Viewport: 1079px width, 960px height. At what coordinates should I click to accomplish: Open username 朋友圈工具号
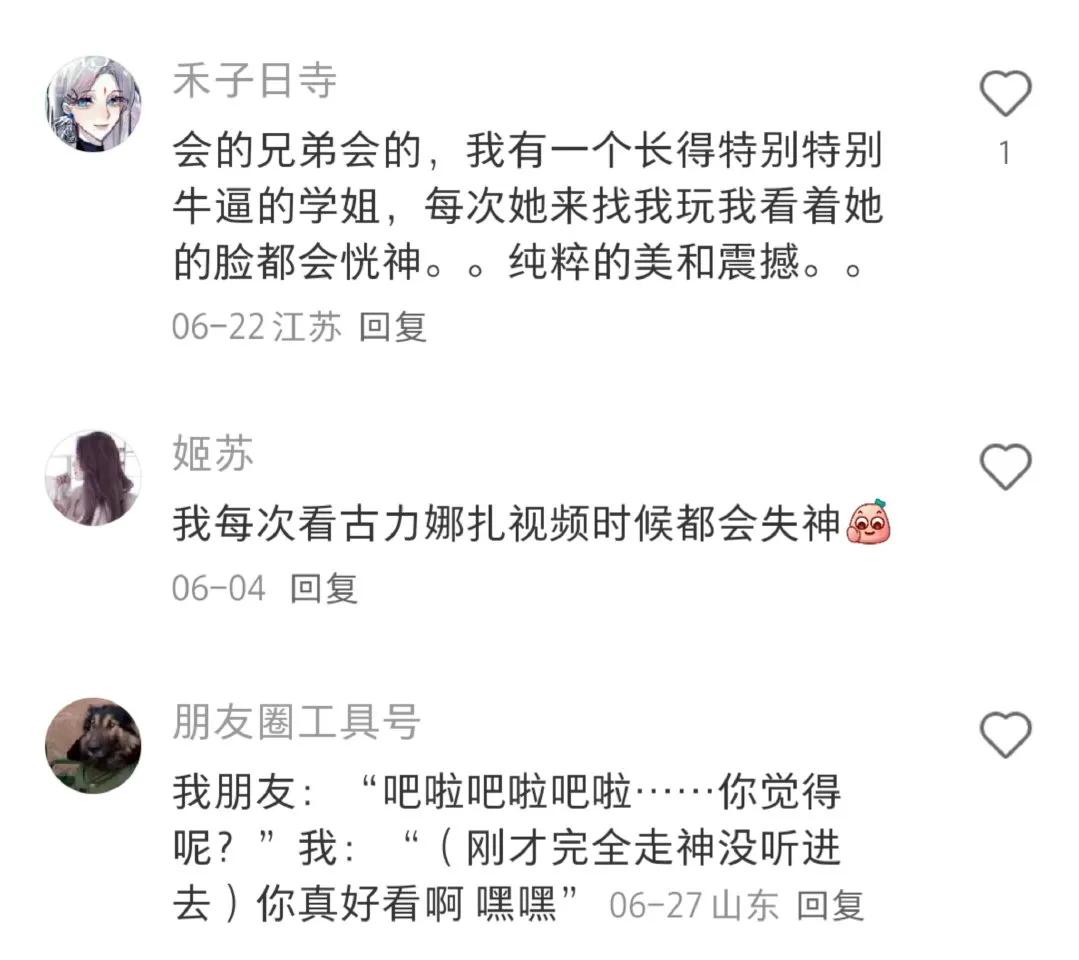(296, 723)
